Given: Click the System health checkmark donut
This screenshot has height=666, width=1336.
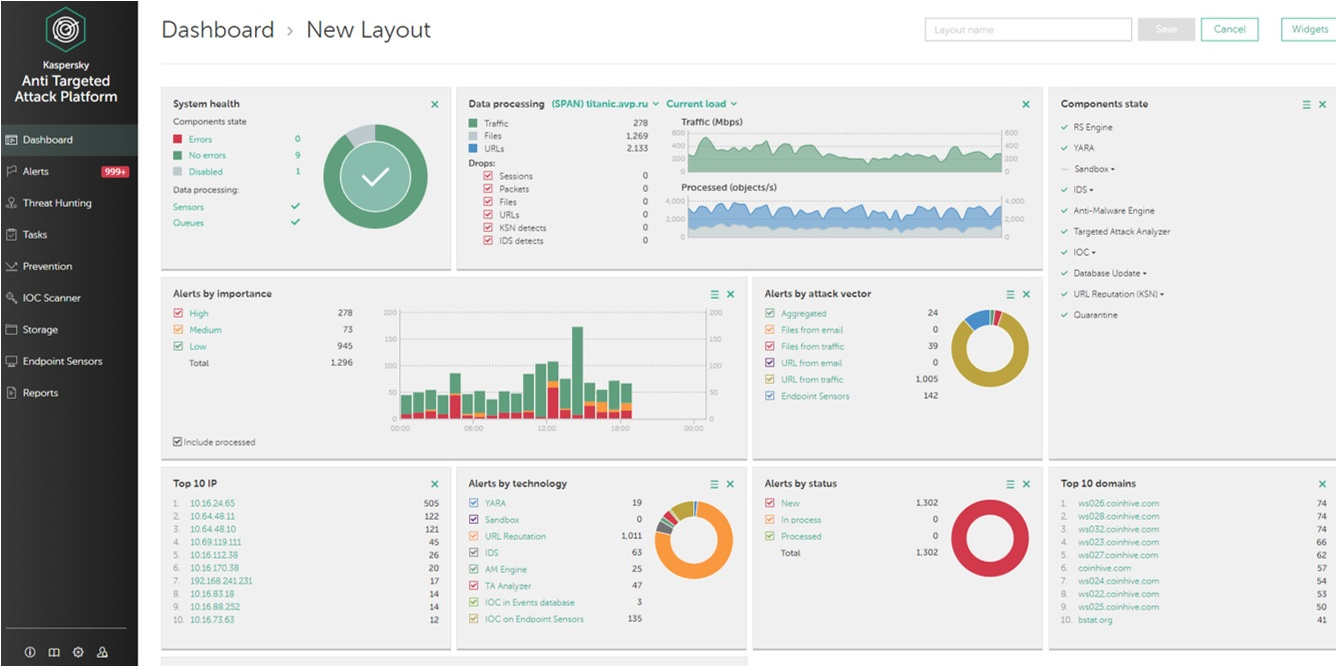Looking at the screenshot, I should click(x=375, y=177).
